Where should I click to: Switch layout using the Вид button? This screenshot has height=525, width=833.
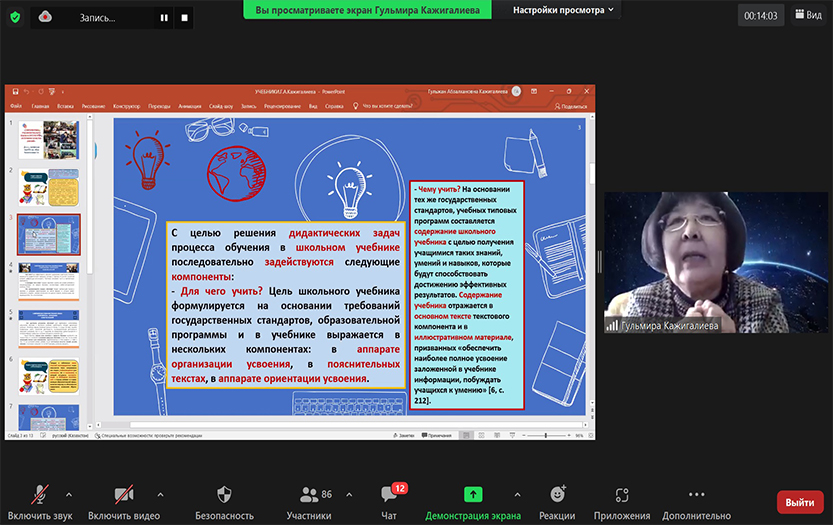[808, 15]
